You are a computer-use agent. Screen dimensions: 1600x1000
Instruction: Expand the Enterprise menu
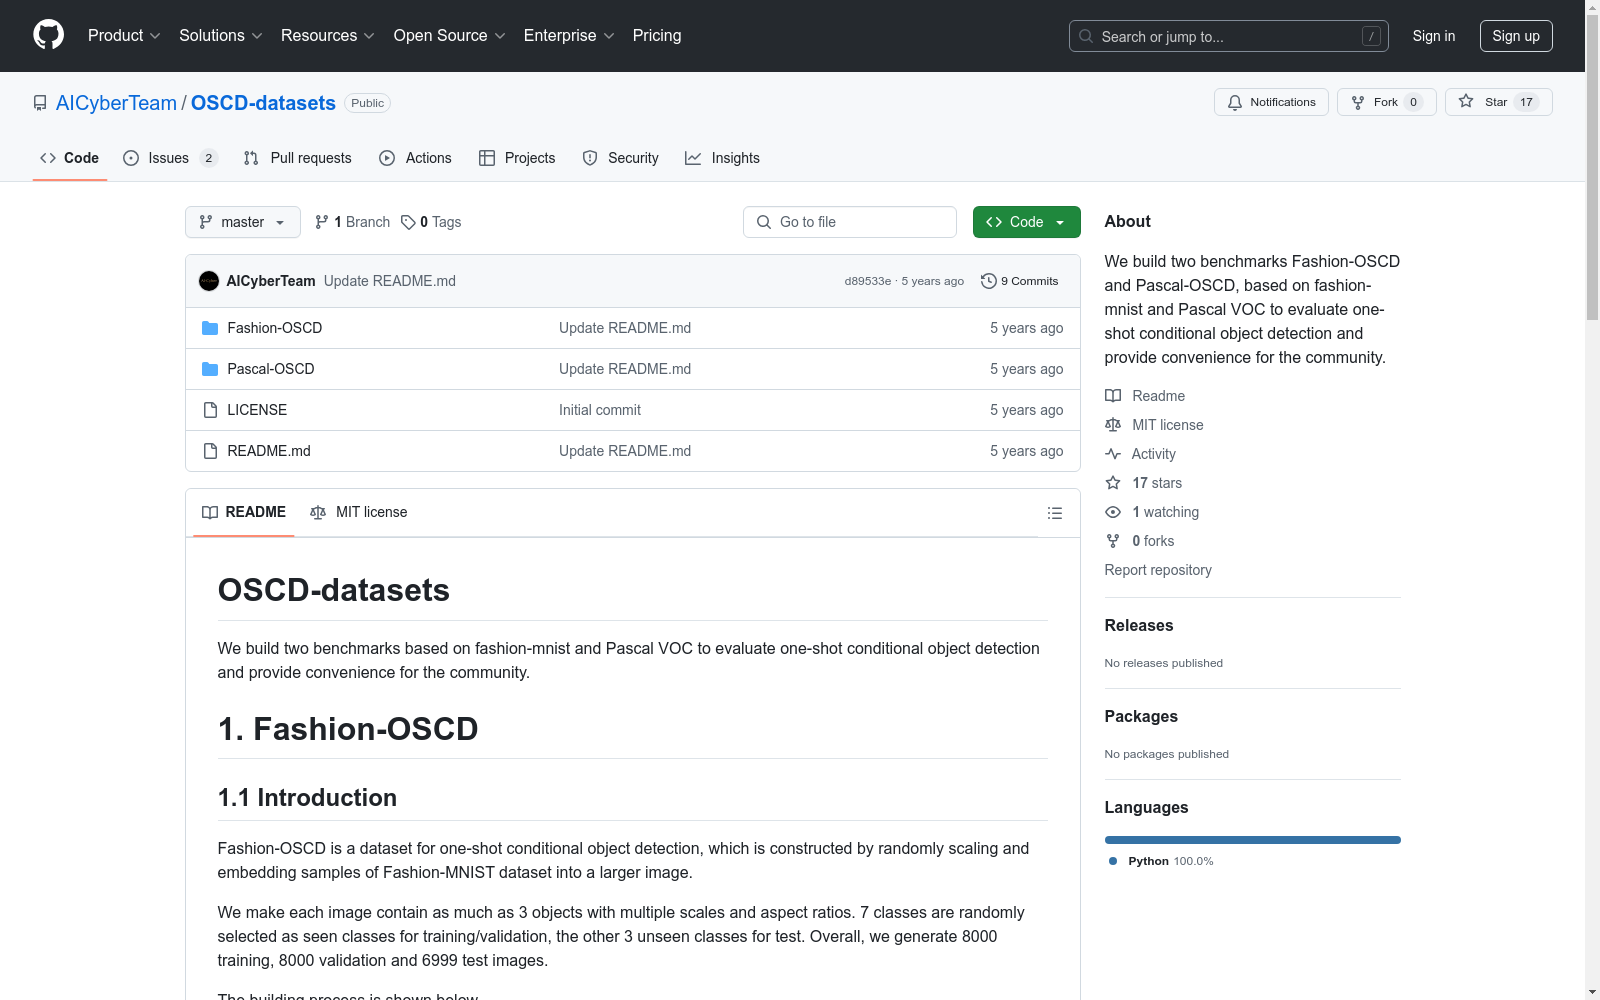[x=569, y=36]
